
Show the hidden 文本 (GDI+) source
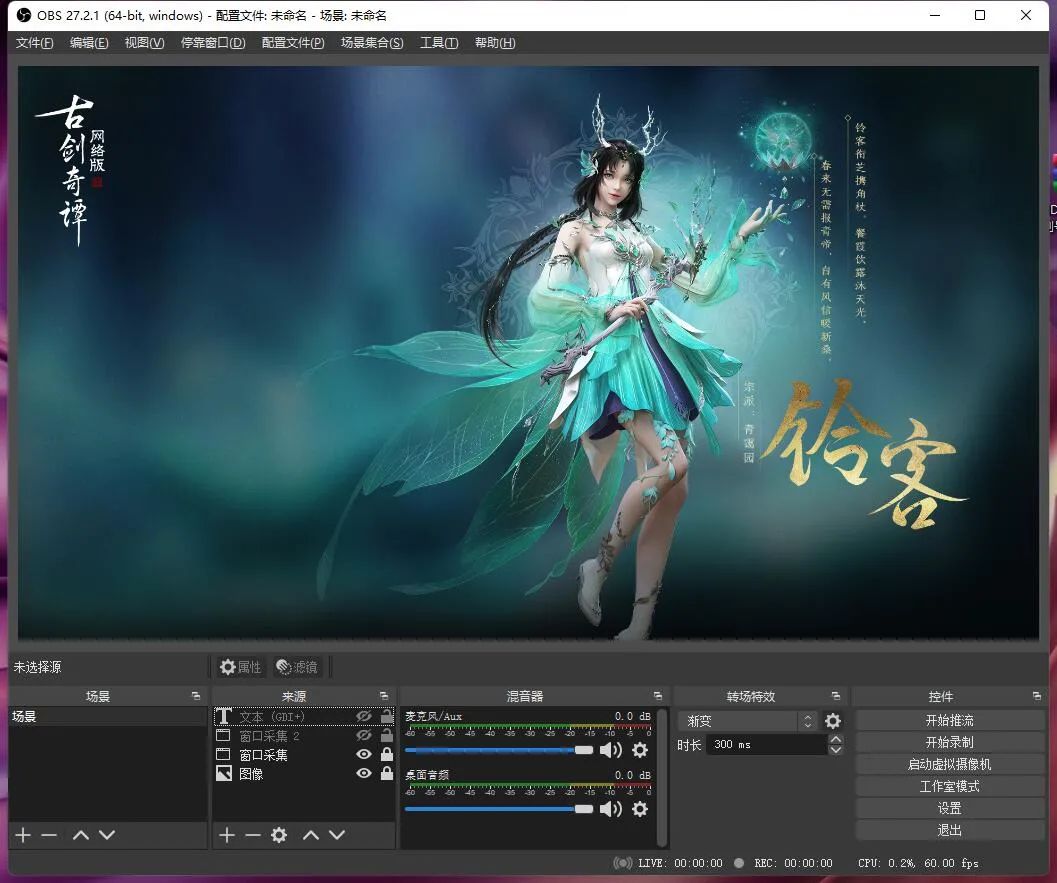[x=364, y=717]
